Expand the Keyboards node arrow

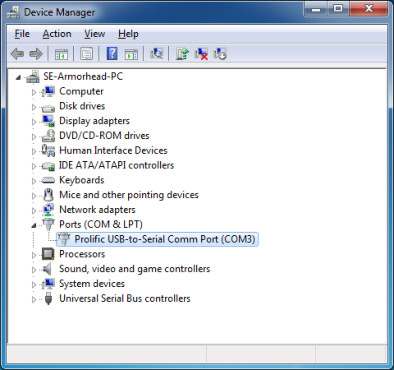34,181
